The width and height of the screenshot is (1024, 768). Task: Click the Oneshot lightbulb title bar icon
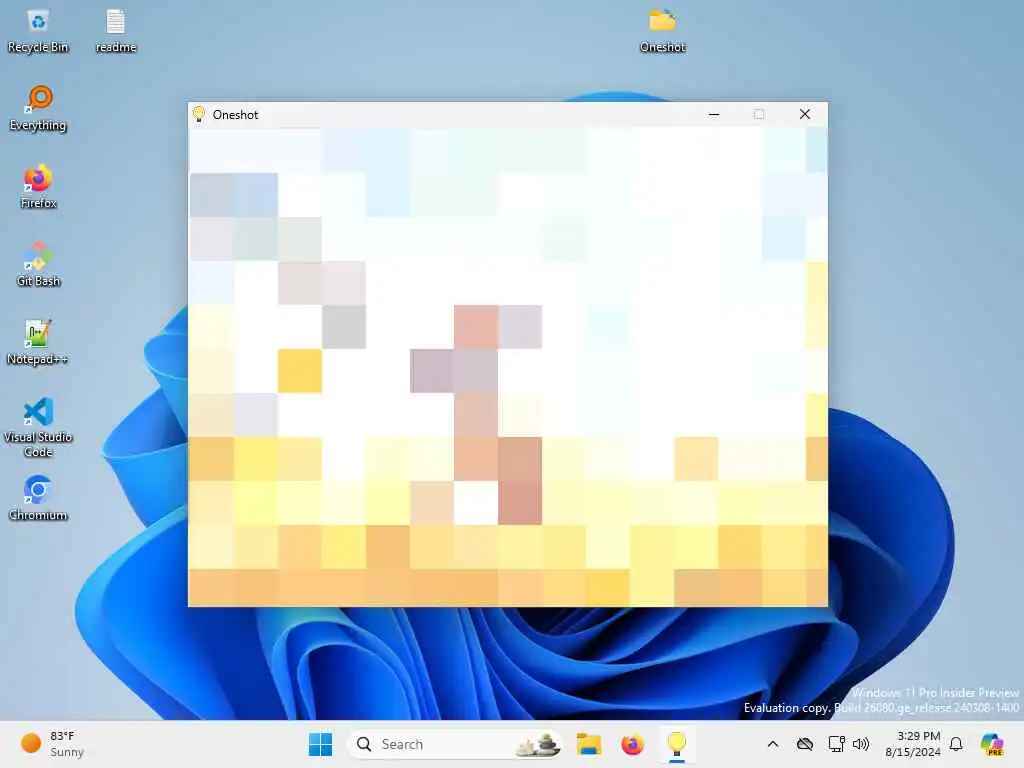199,114
